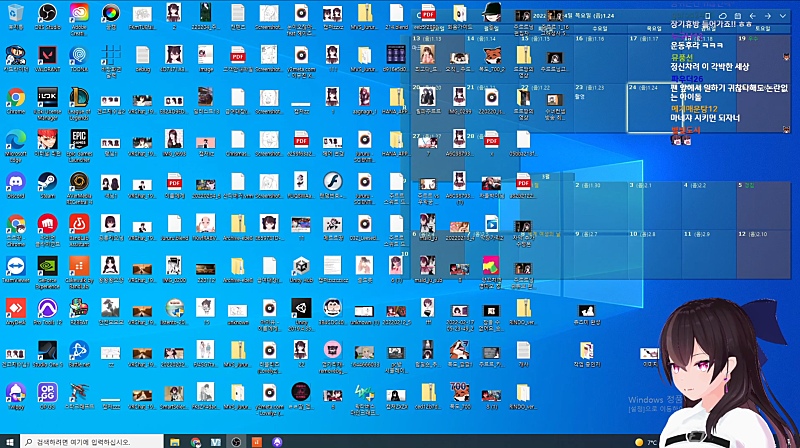Screen dimensions: 800x448
Task: Launch VALORANT from the desktop
Action: click(47, 58)
